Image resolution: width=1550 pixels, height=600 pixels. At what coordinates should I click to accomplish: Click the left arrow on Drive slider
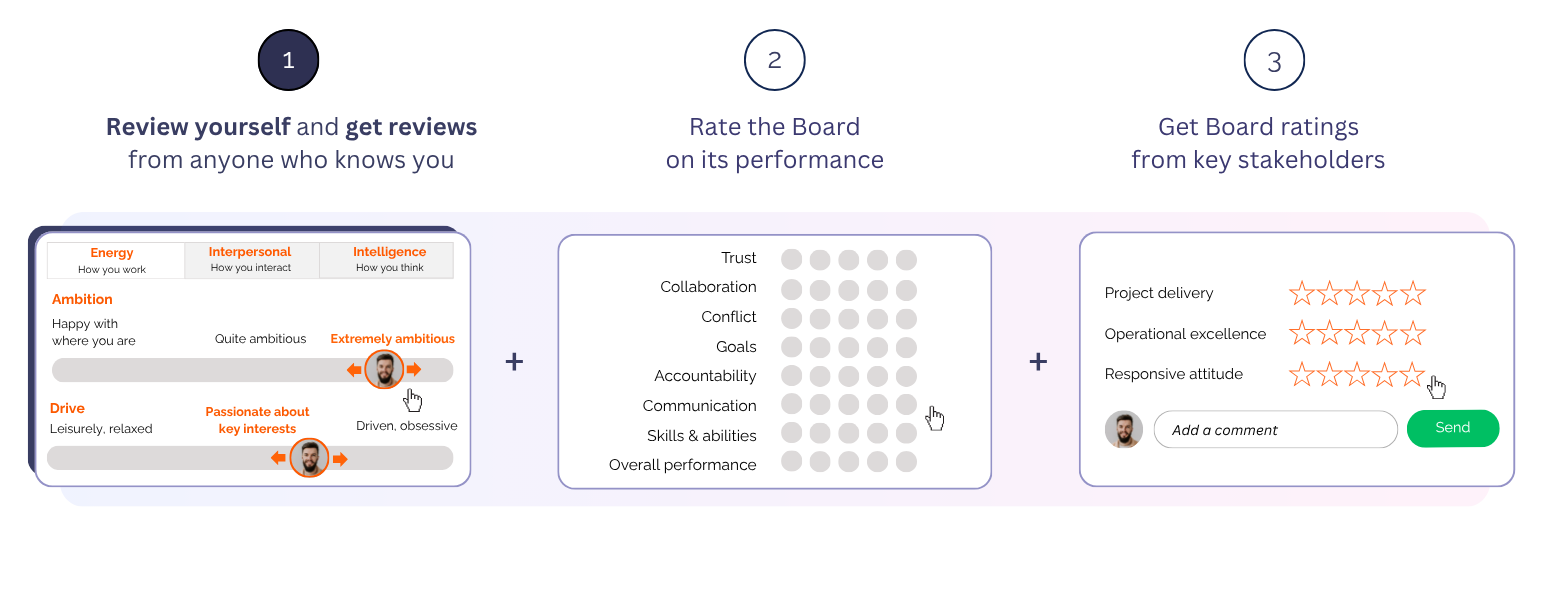tap(279, 459)
